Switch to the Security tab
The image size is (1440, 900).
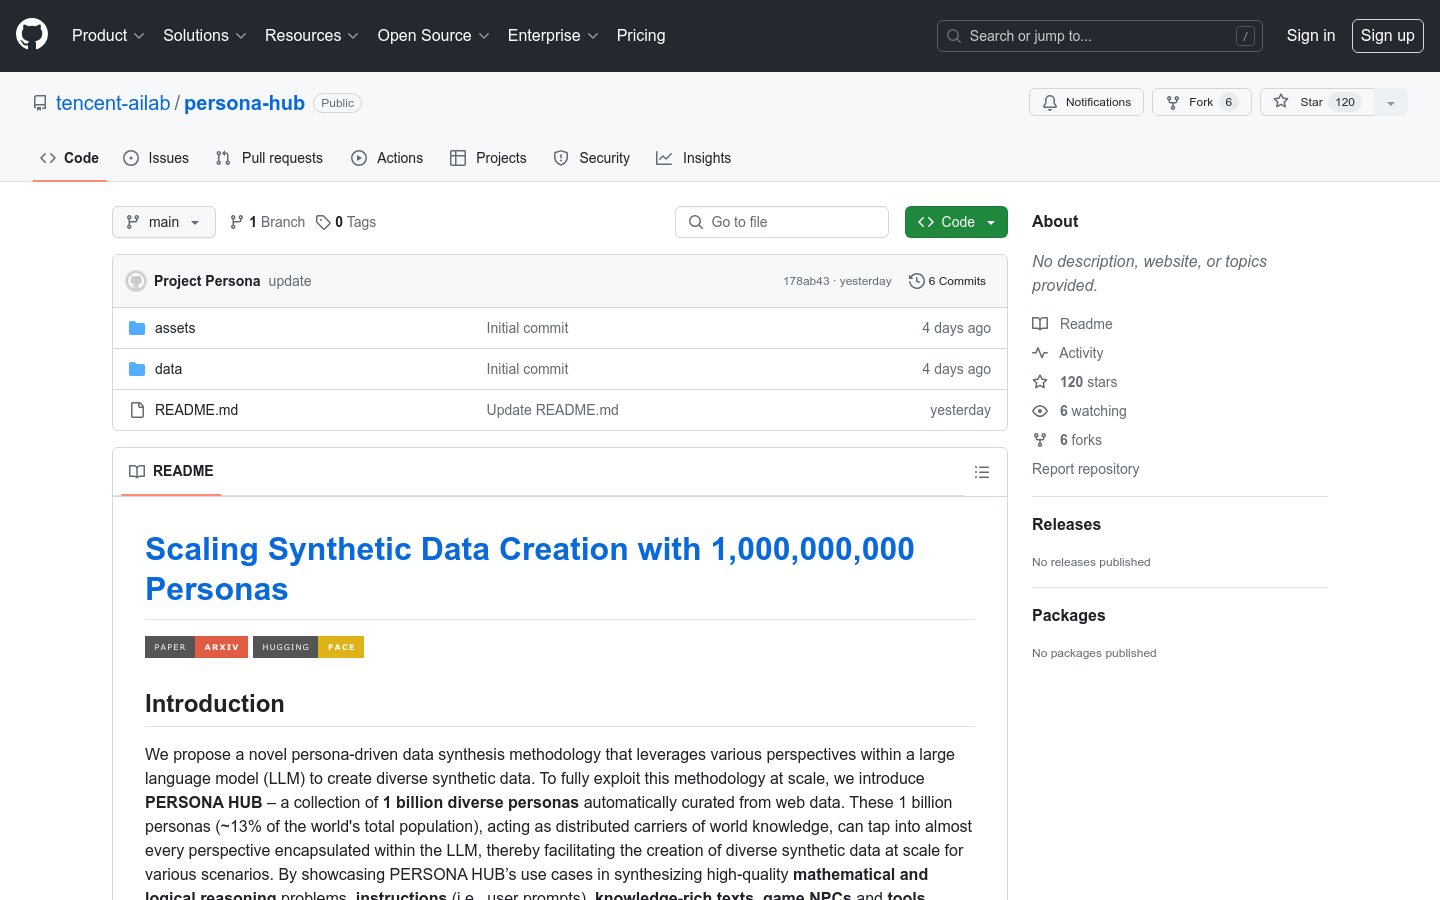[x=592, y=158]
